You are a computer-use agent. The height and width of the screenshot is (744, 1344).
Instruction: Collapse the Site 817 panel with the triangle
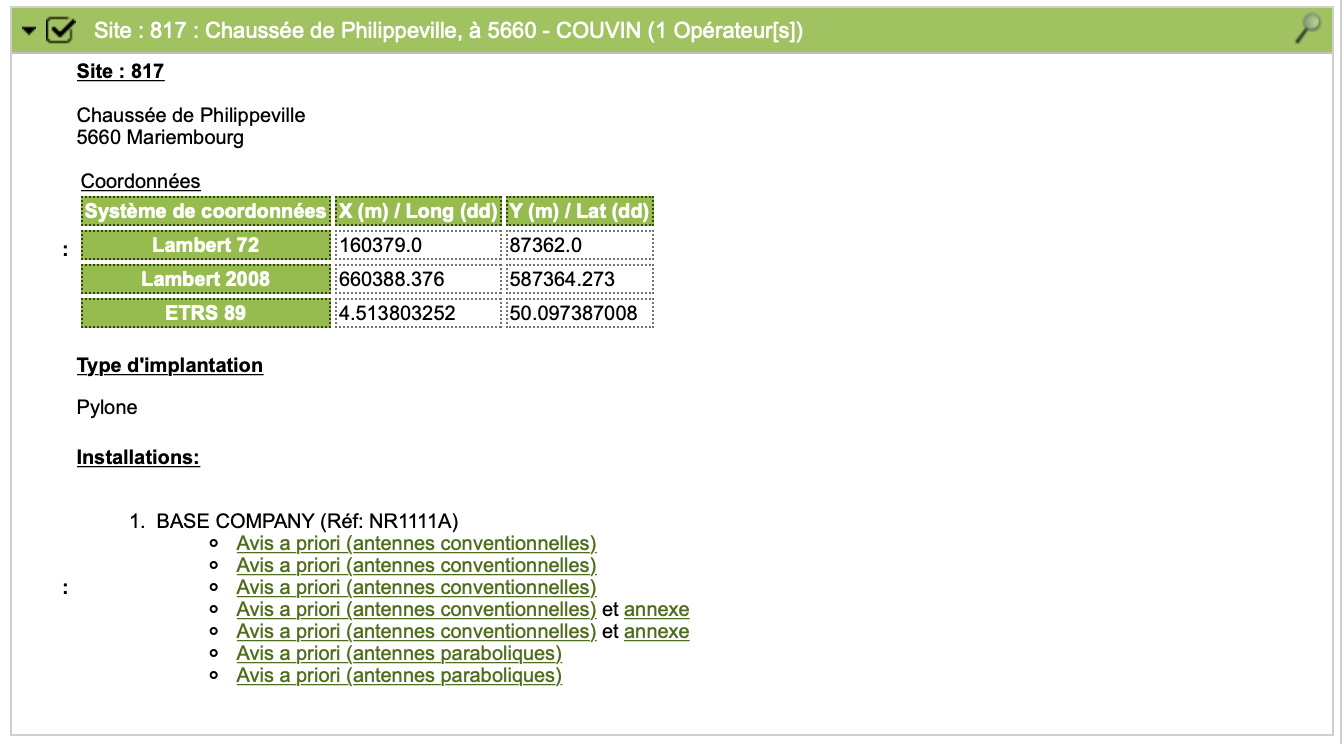click(x=29, y=32)
